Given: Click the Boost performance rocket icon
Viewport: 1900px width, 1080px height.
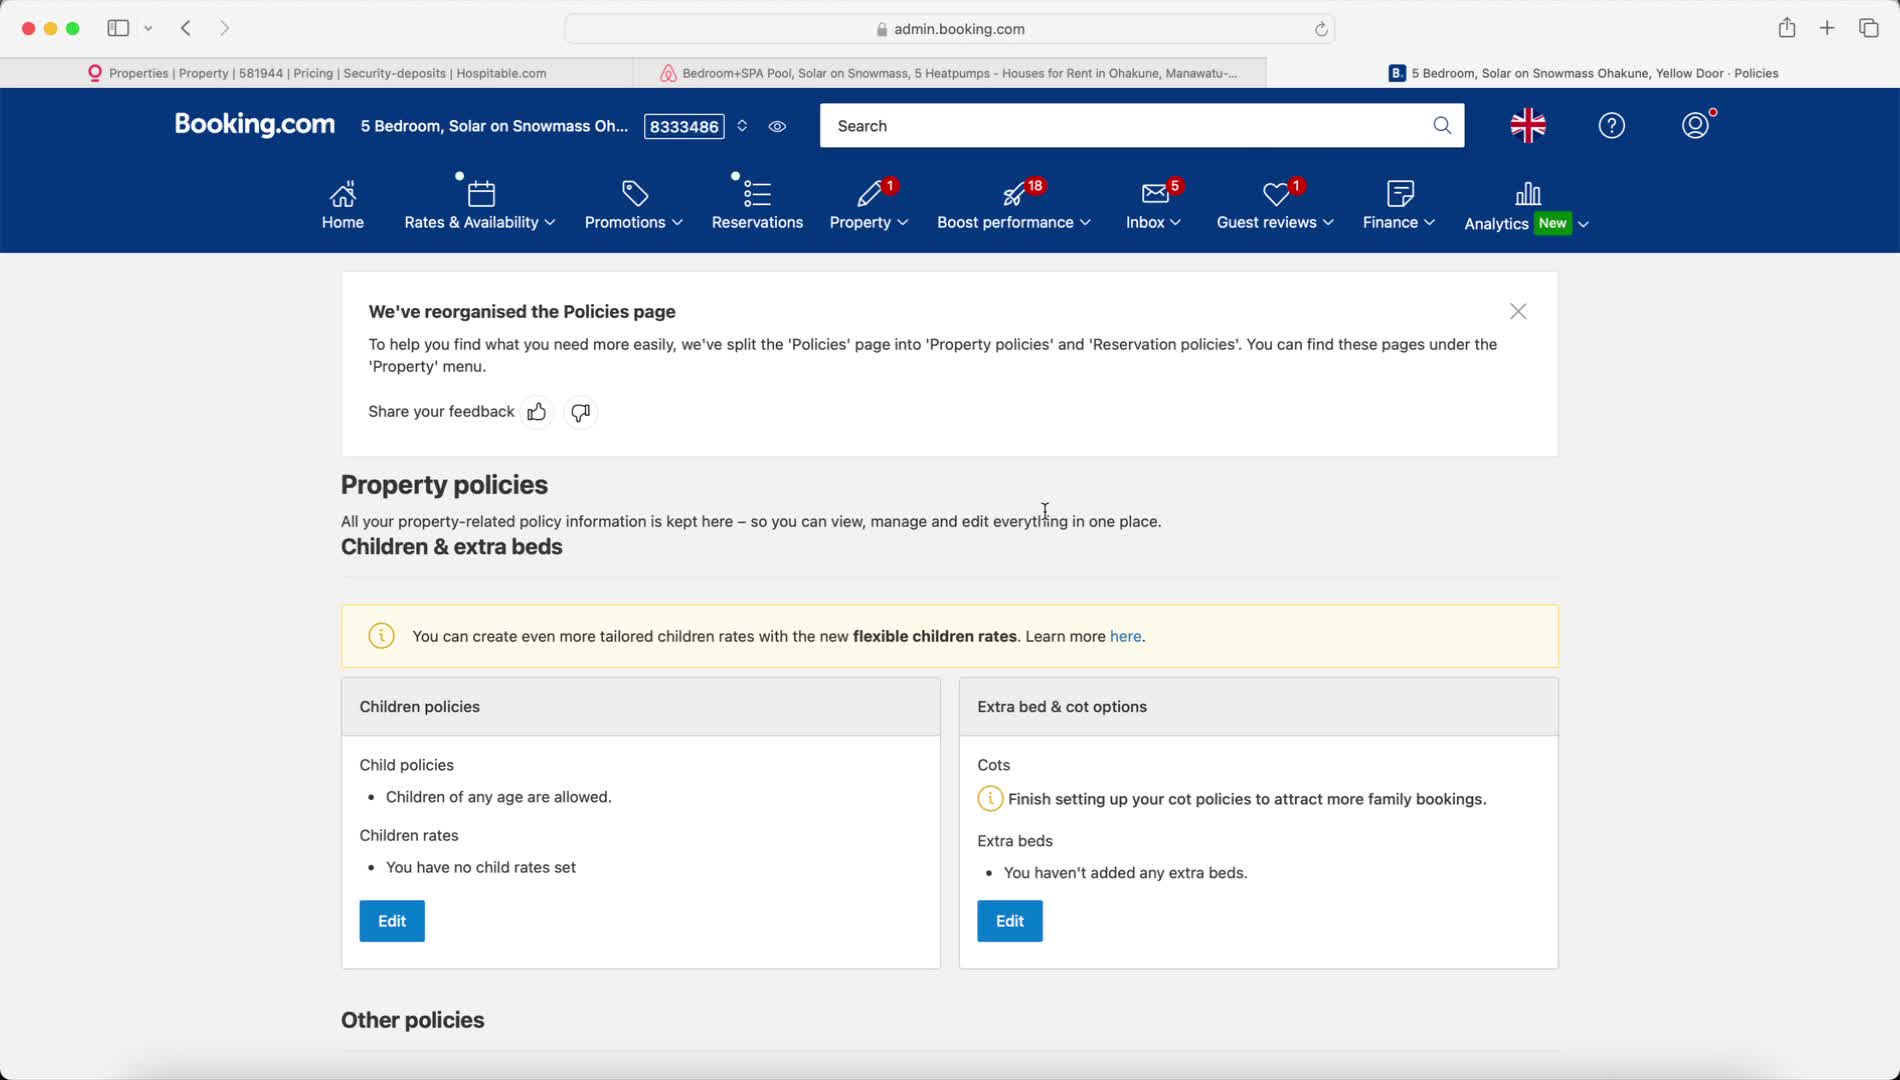Looking at the screenshot, I should coord(1014,192).
